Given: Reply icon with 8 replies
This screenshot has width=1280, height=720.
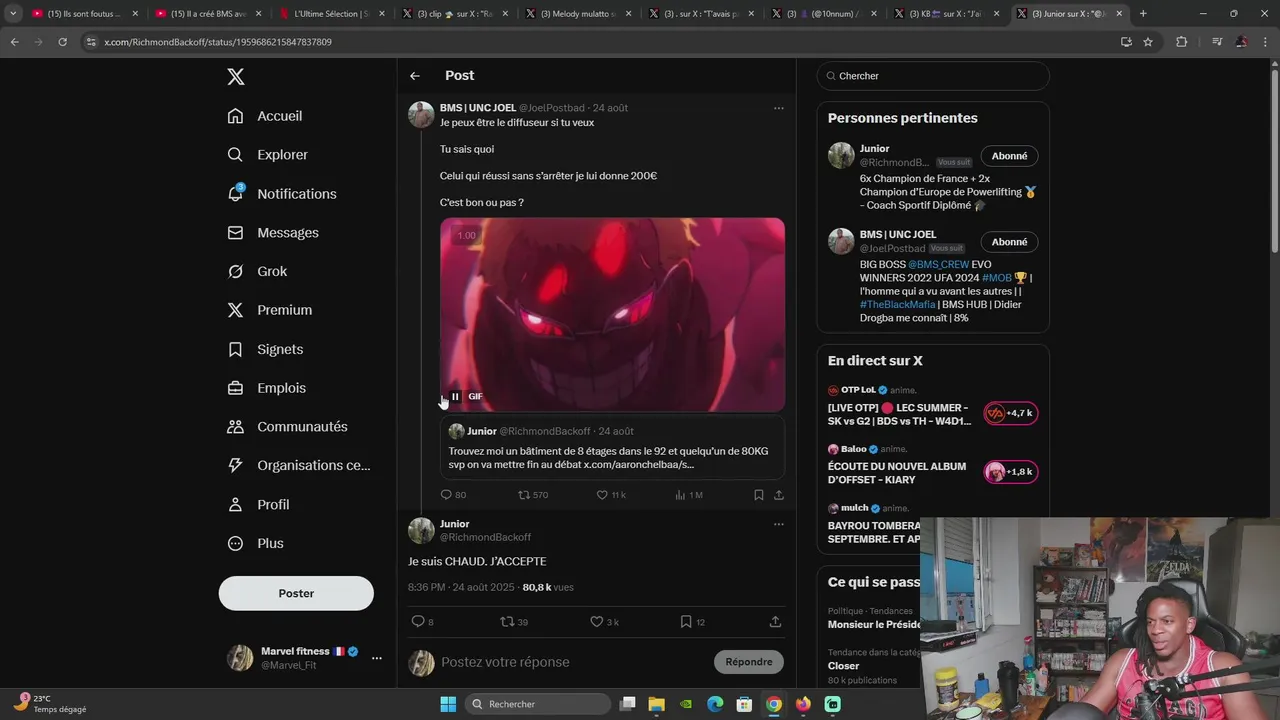Looking at the screenshot, I should click(422, 622).
